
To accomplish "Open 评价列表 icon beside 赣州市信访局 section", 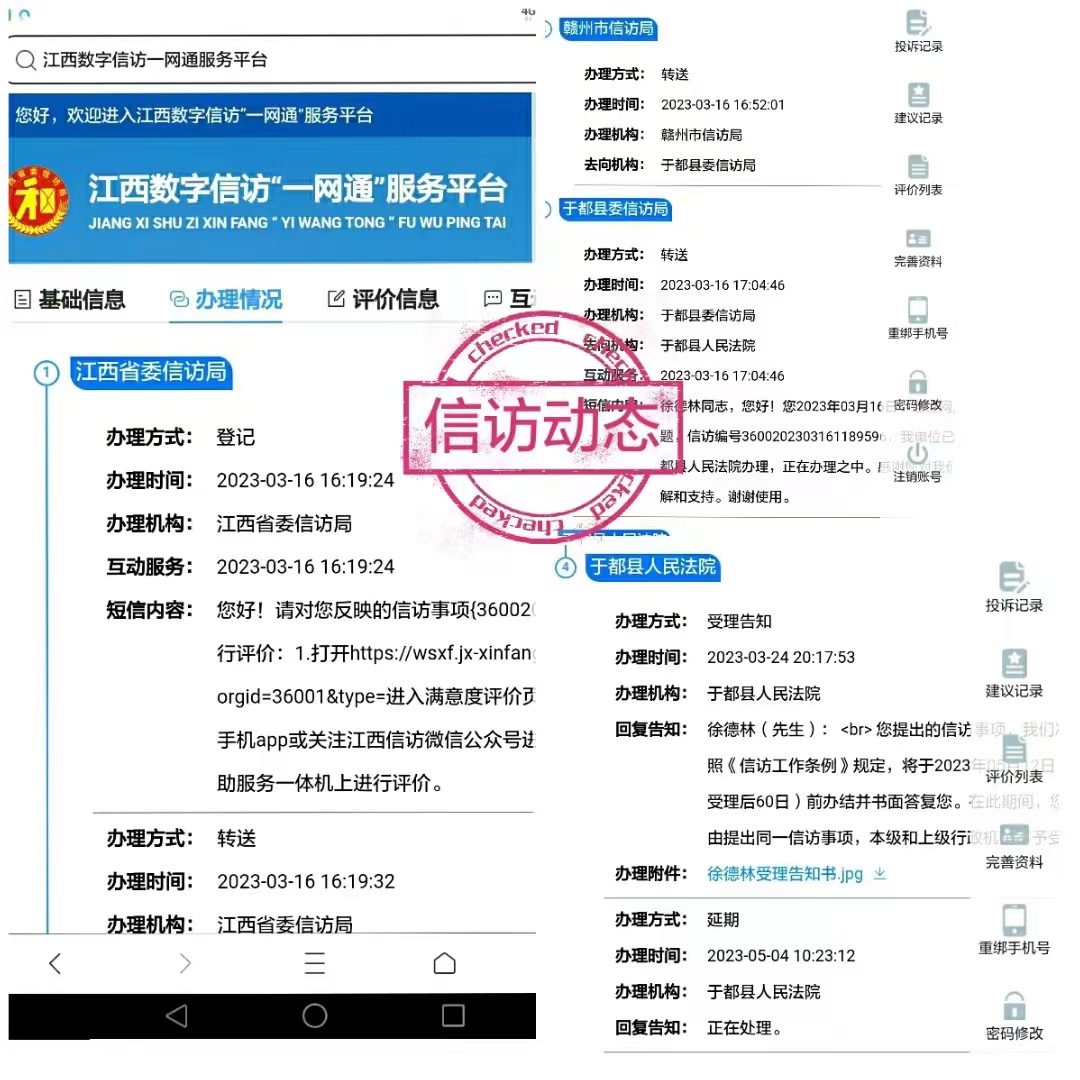I will [x=918, y=175].
